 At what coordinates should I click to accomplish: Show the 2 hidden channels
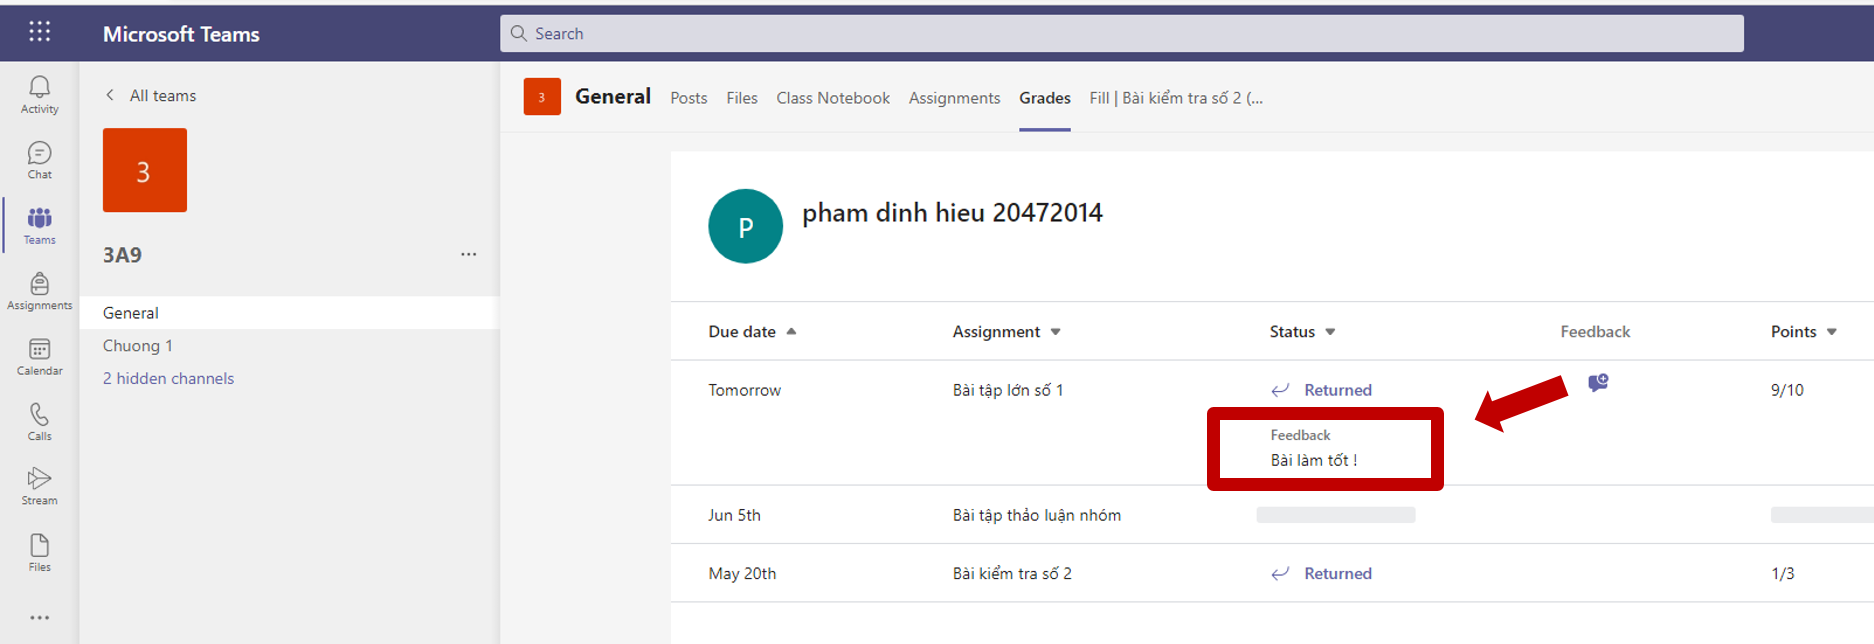(x=168, y=378)
